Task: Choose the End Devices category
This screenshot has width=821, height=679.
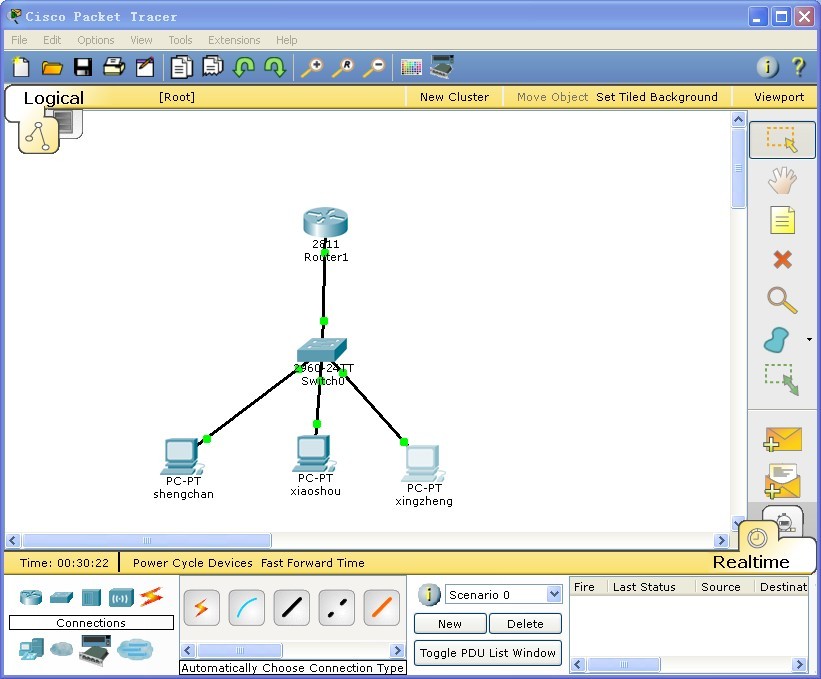Action: [31, 649]
